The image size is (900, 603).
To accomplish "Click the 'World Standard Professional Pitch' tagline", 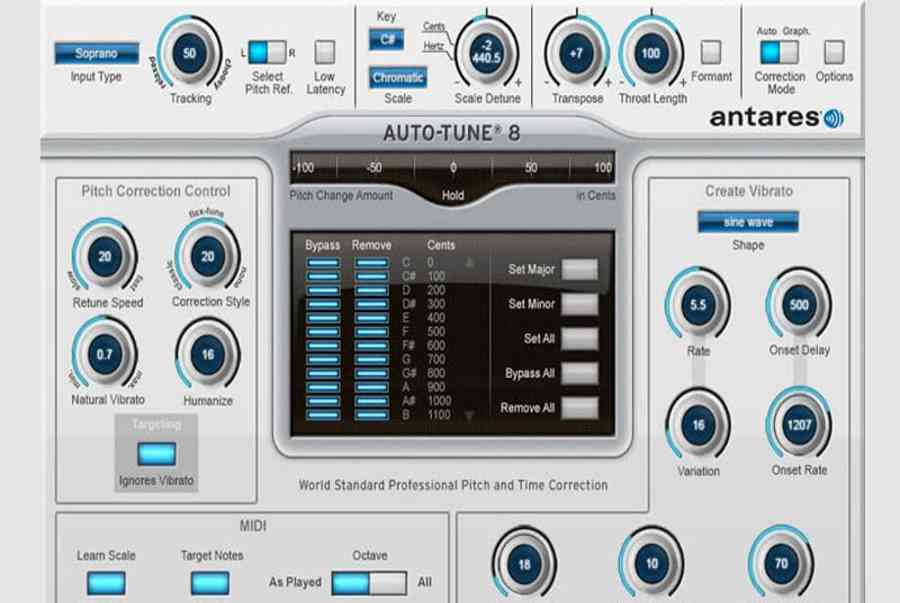I will [453, 485].
